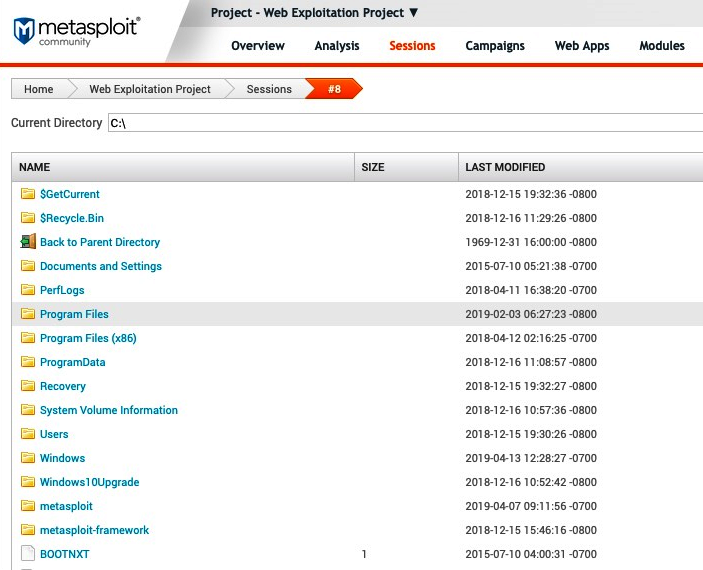703x570 pixels.
Task: Sort by the NAME column header
Action: click(182, 167)
